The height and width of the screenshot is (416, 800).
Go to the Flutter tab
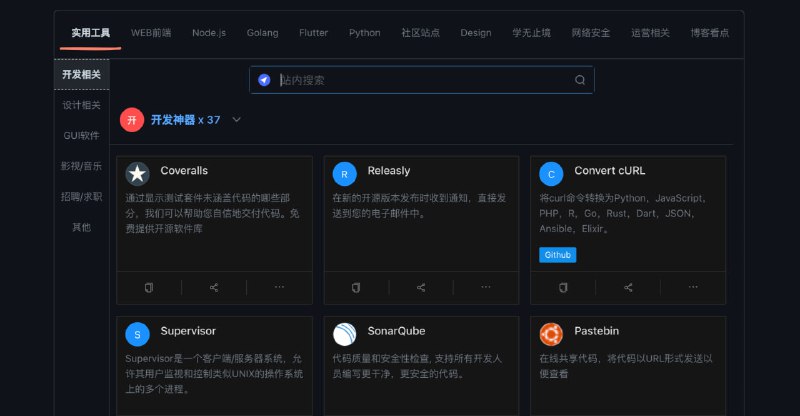click(313, 33)
